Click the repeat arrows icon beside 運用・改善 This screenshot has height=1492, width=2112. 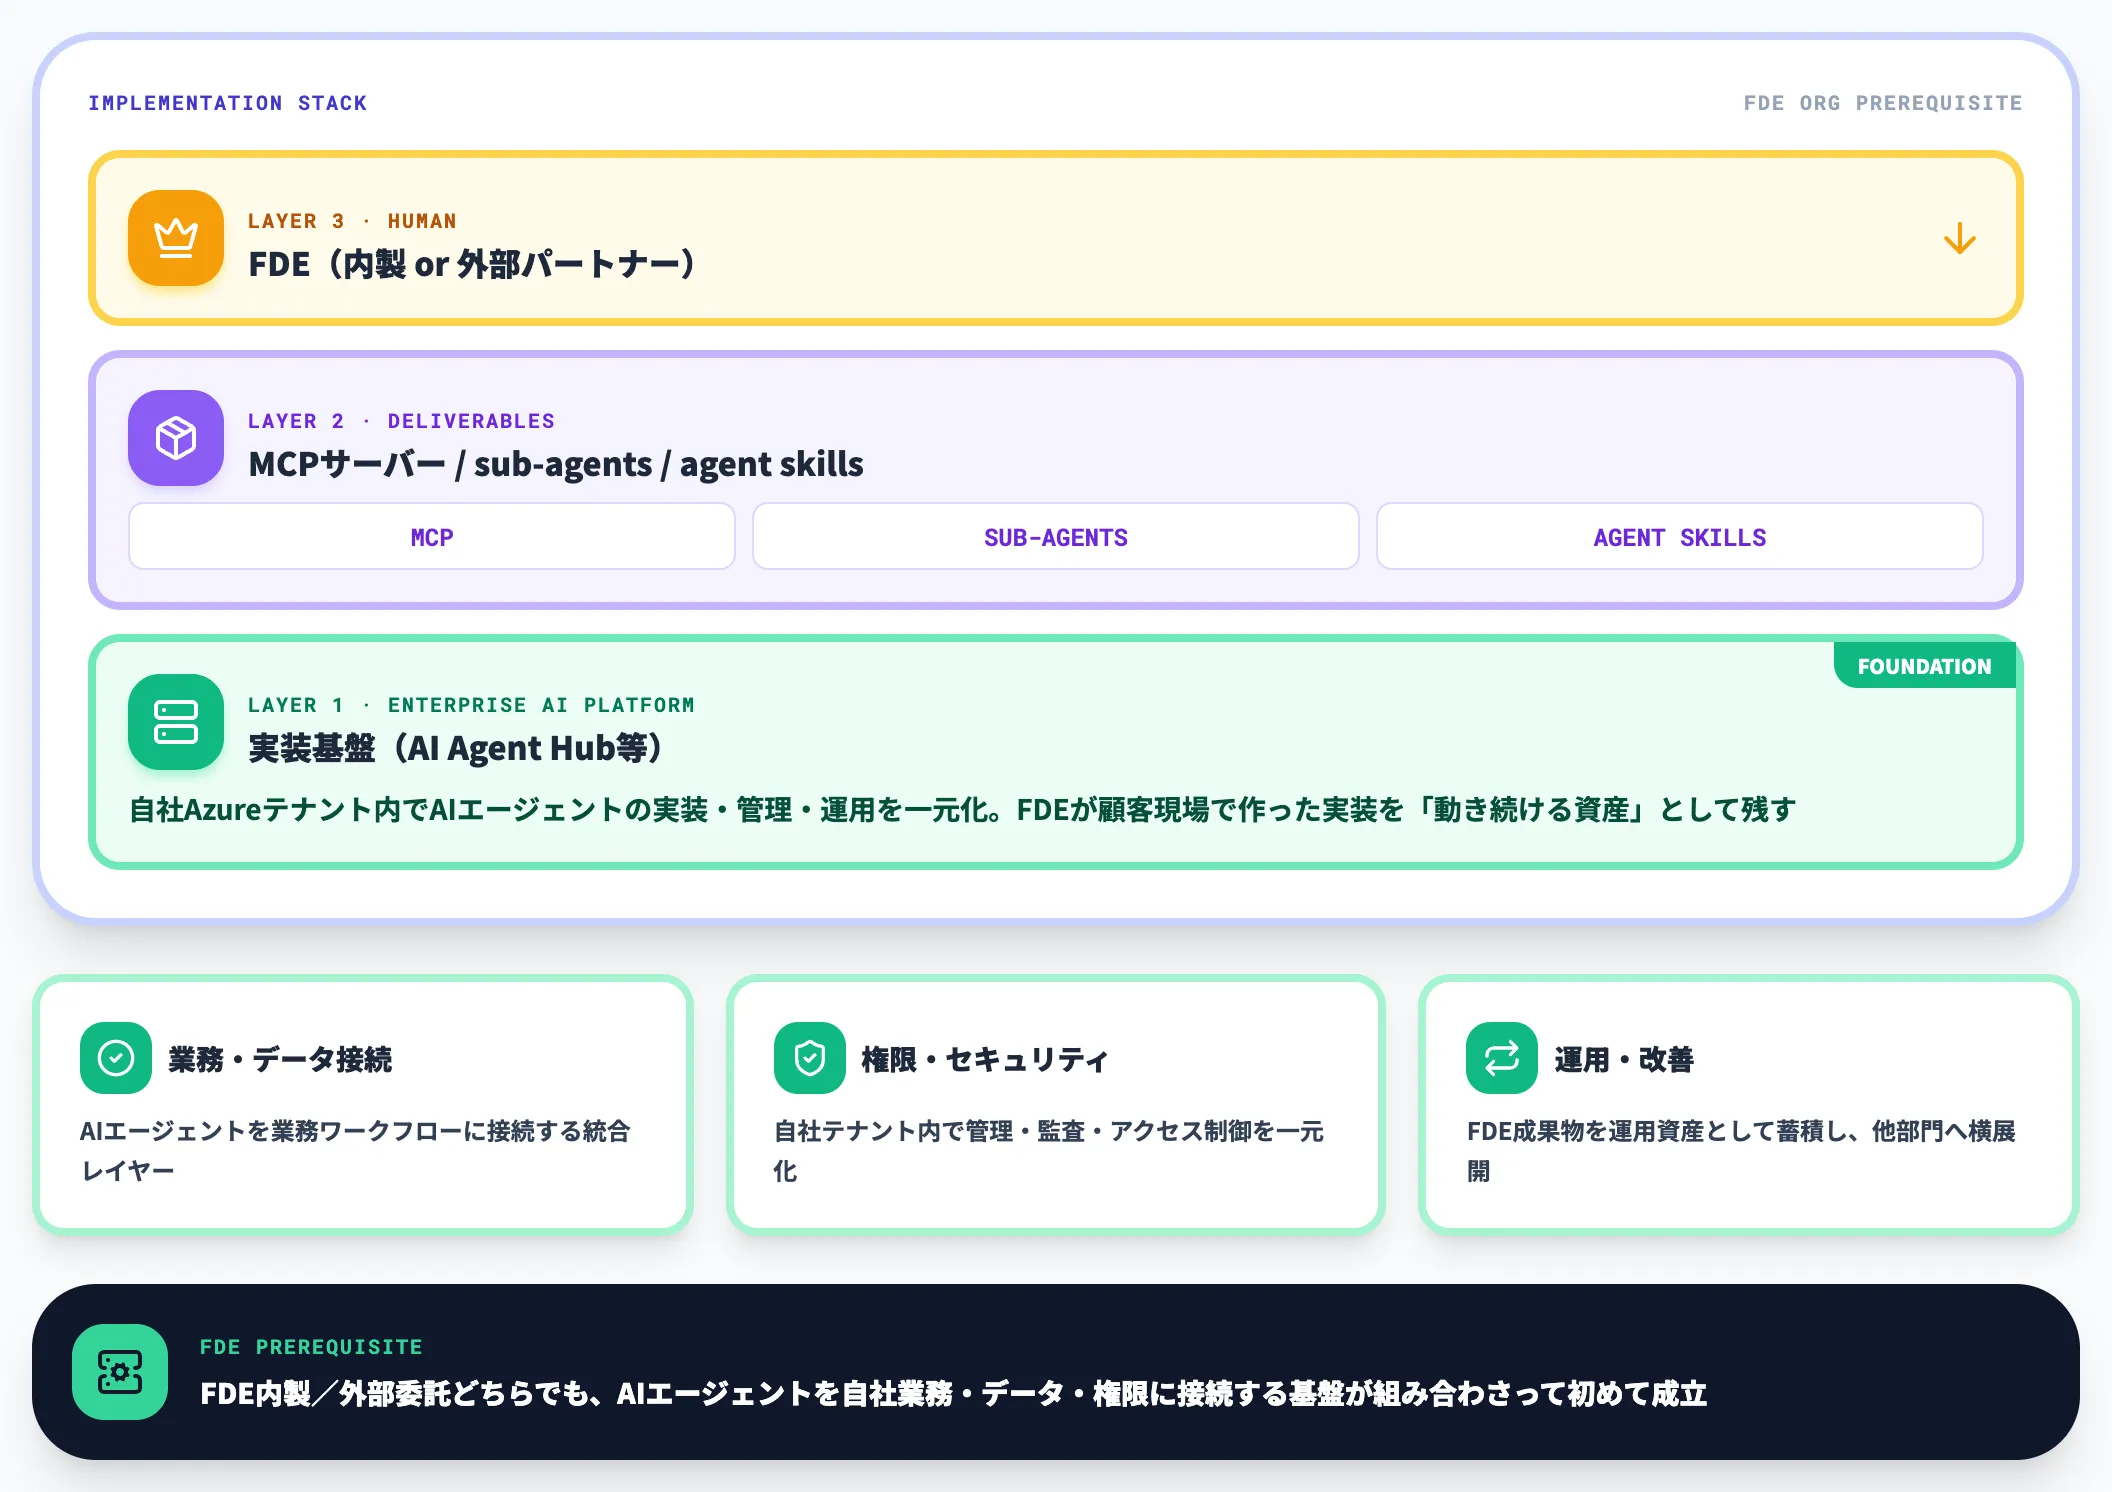pyautogui.click(x=1502, y=1058)
